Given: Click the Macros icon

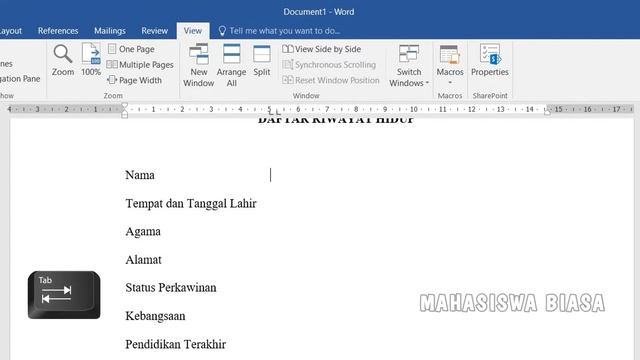Looking at the screenshot, I should pyautogui.click(x=450, y=55).
